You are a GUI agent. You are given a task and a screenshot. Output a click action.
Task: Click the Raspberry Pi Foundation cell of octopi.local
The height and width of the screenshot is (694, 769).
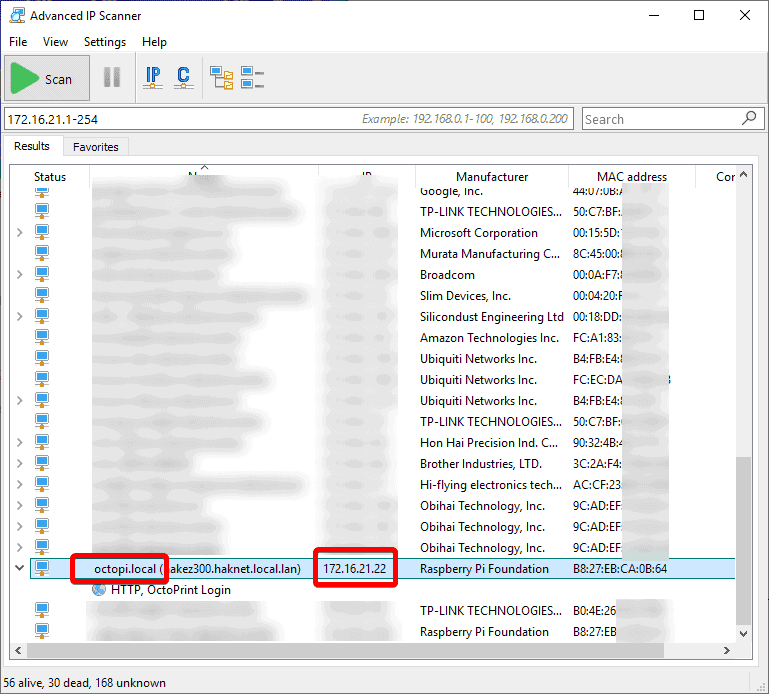[x=484, y=568]
